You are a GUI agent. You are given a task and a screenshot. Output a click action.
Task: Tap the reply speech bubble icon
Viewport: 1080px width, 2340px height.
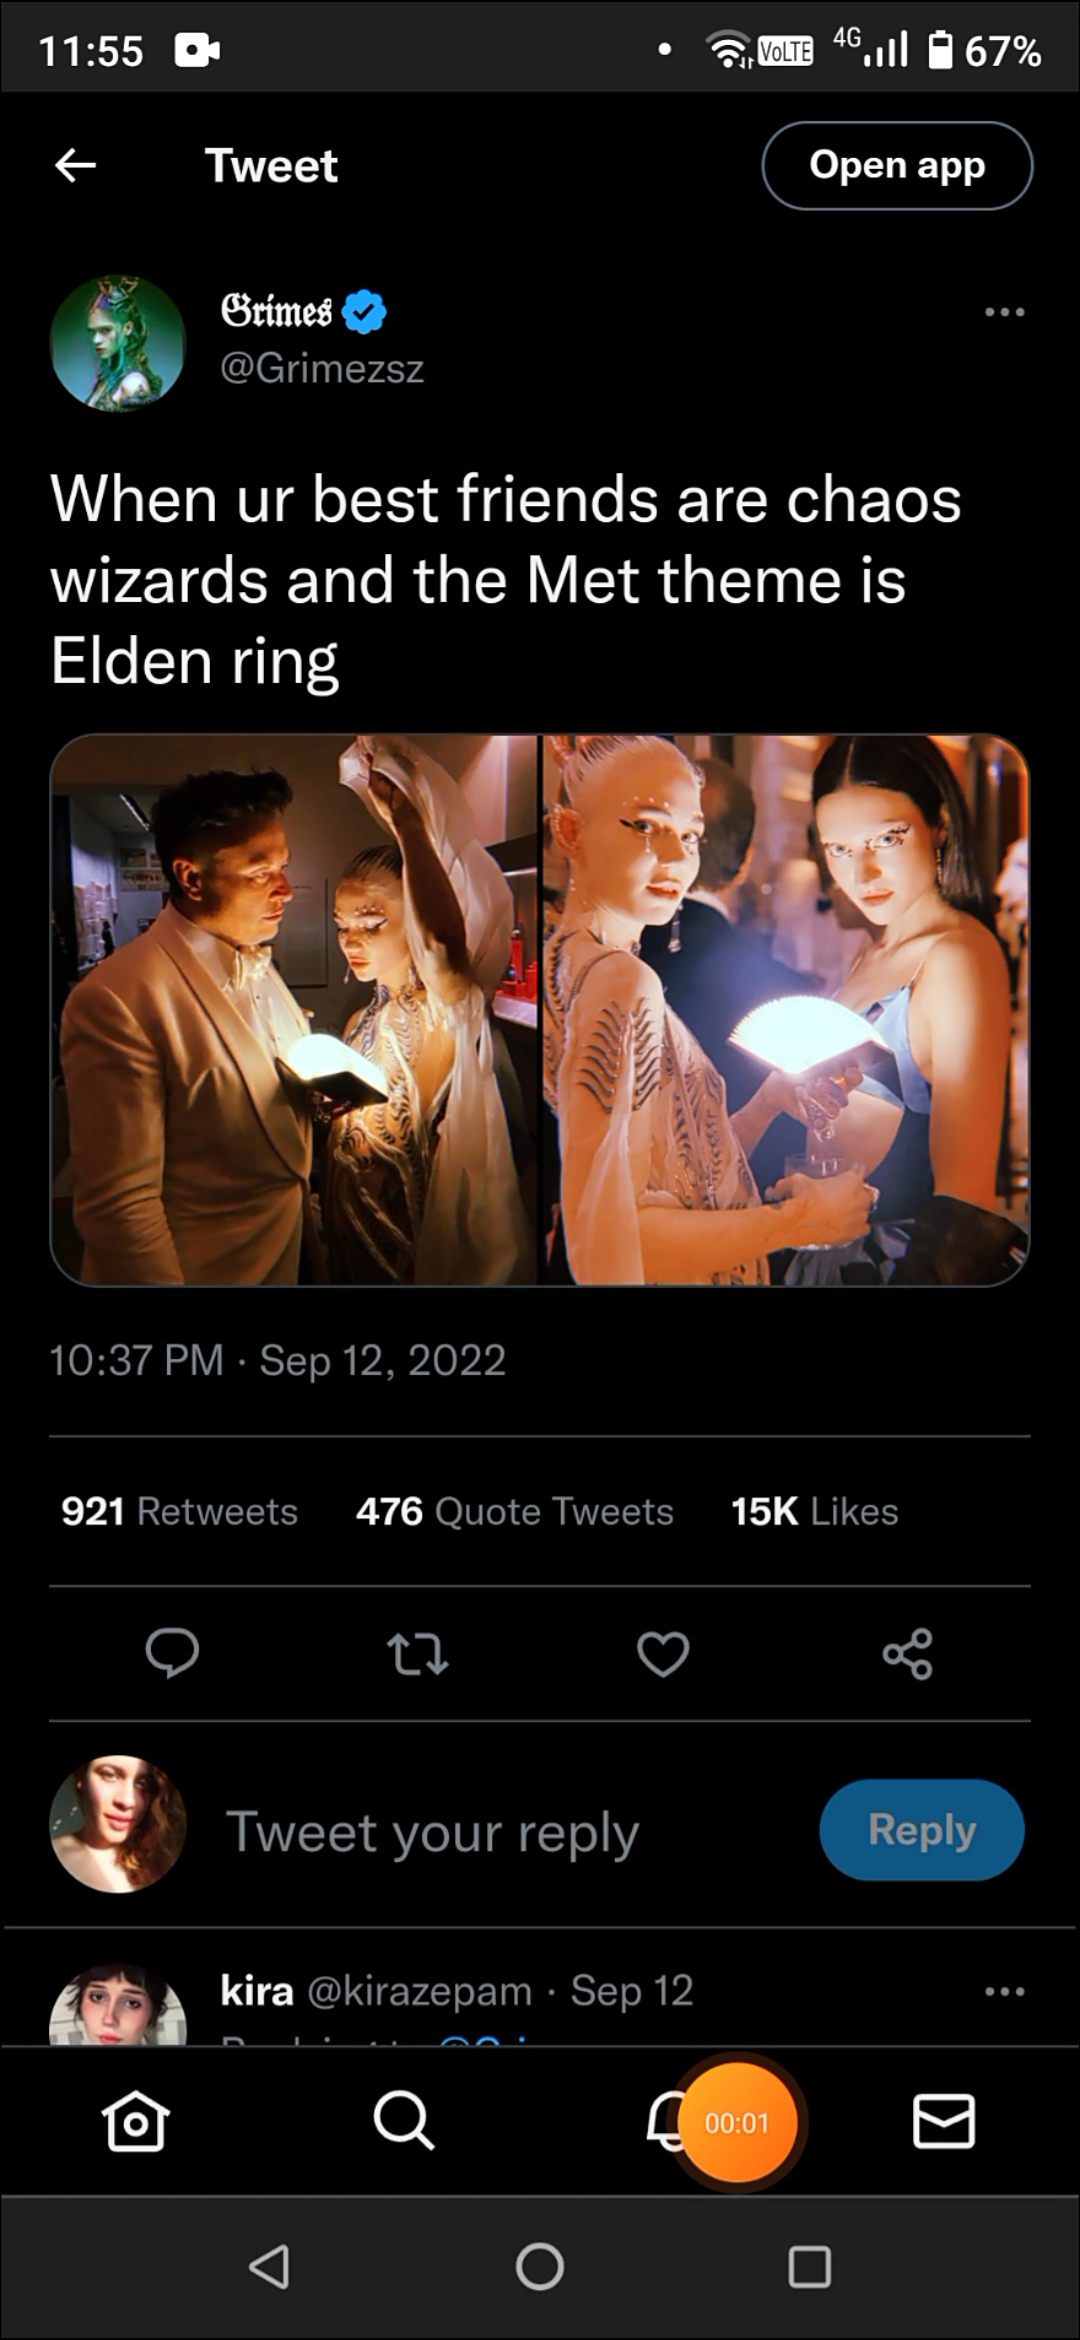pyautogui.click(x=172, y=1653)
